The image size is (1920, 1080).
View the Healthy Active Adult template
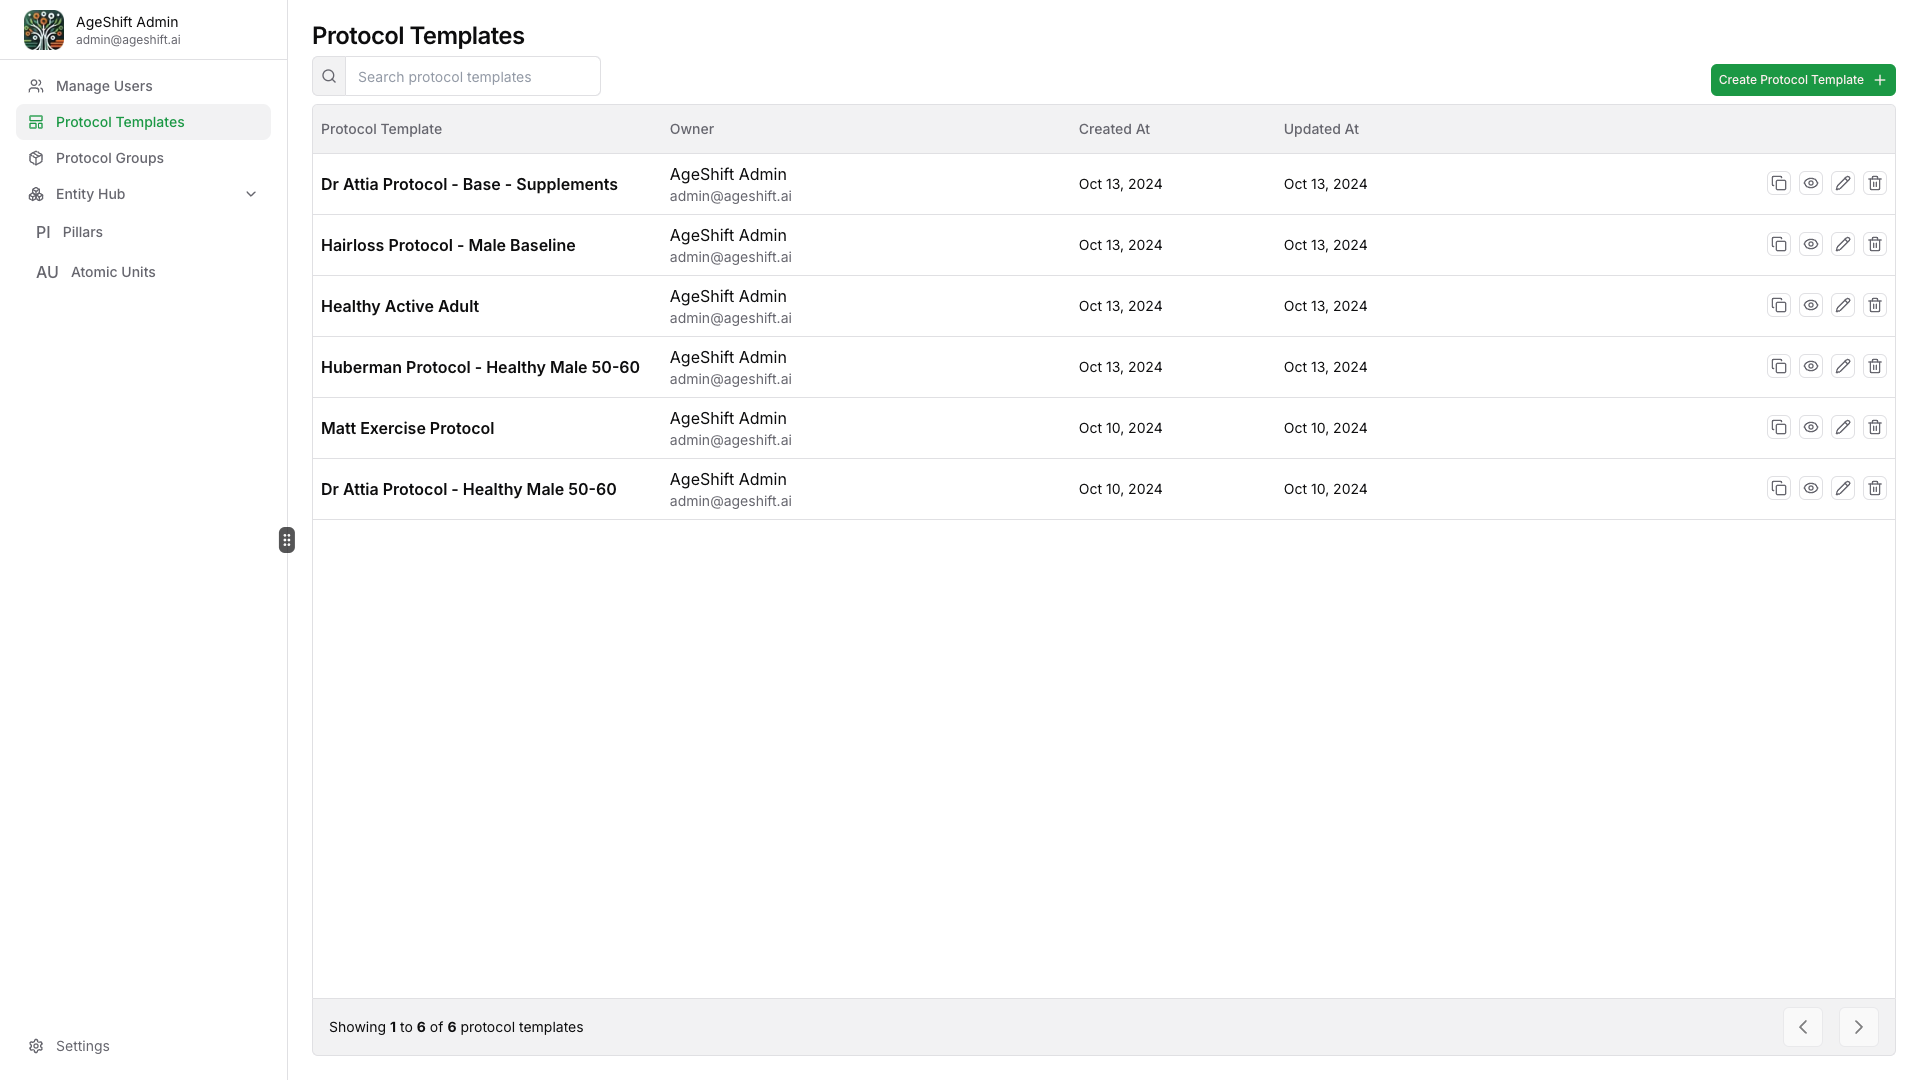[x=1810, y=305]
